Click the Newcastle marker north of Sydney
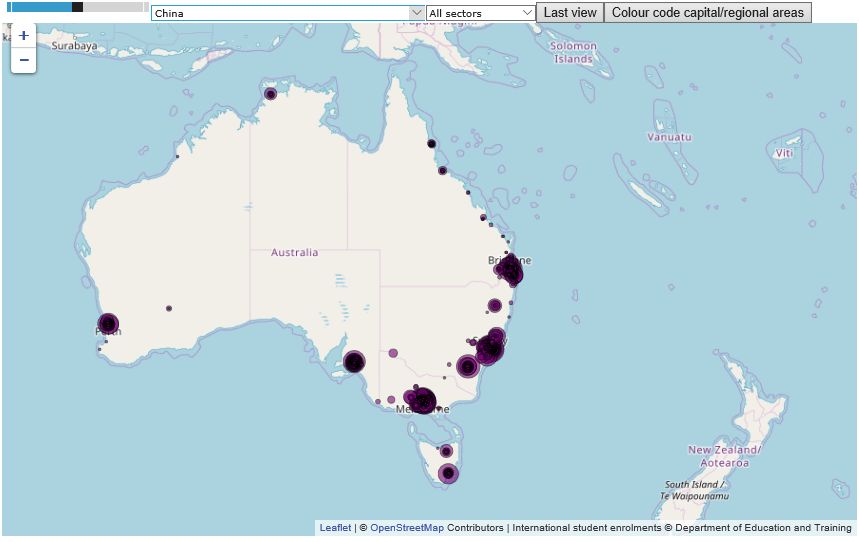This screenshot has width=859, height=542. click(496, 335)
